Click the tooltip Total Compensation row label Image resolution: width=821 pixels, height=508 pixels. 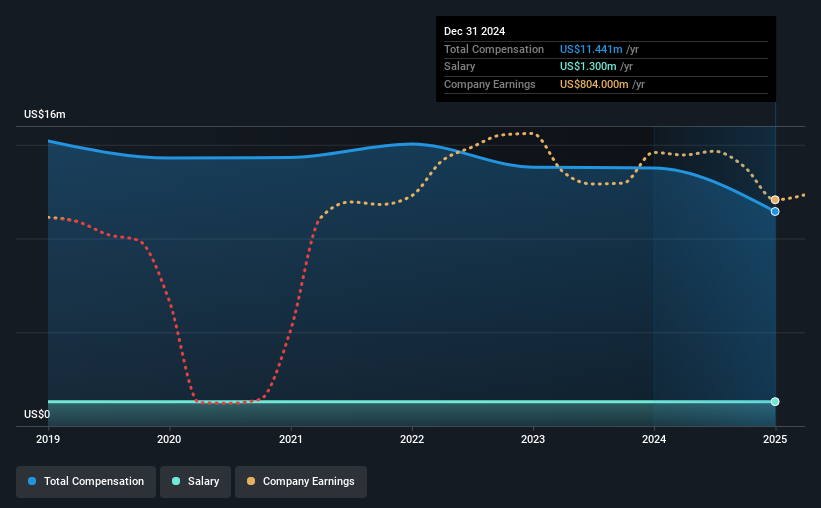[494, 49]
